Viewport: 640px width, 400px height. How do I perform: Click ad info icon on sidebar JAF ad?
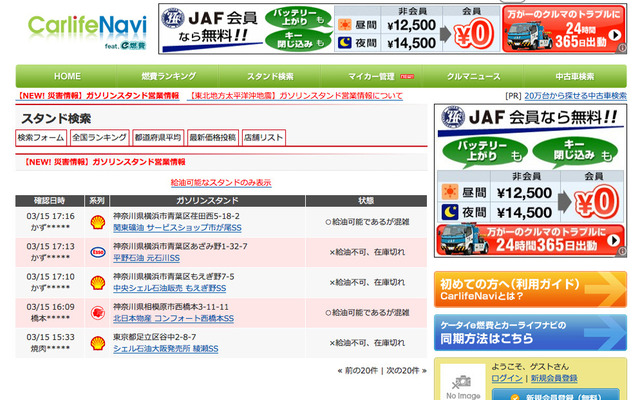click(622, 251)
